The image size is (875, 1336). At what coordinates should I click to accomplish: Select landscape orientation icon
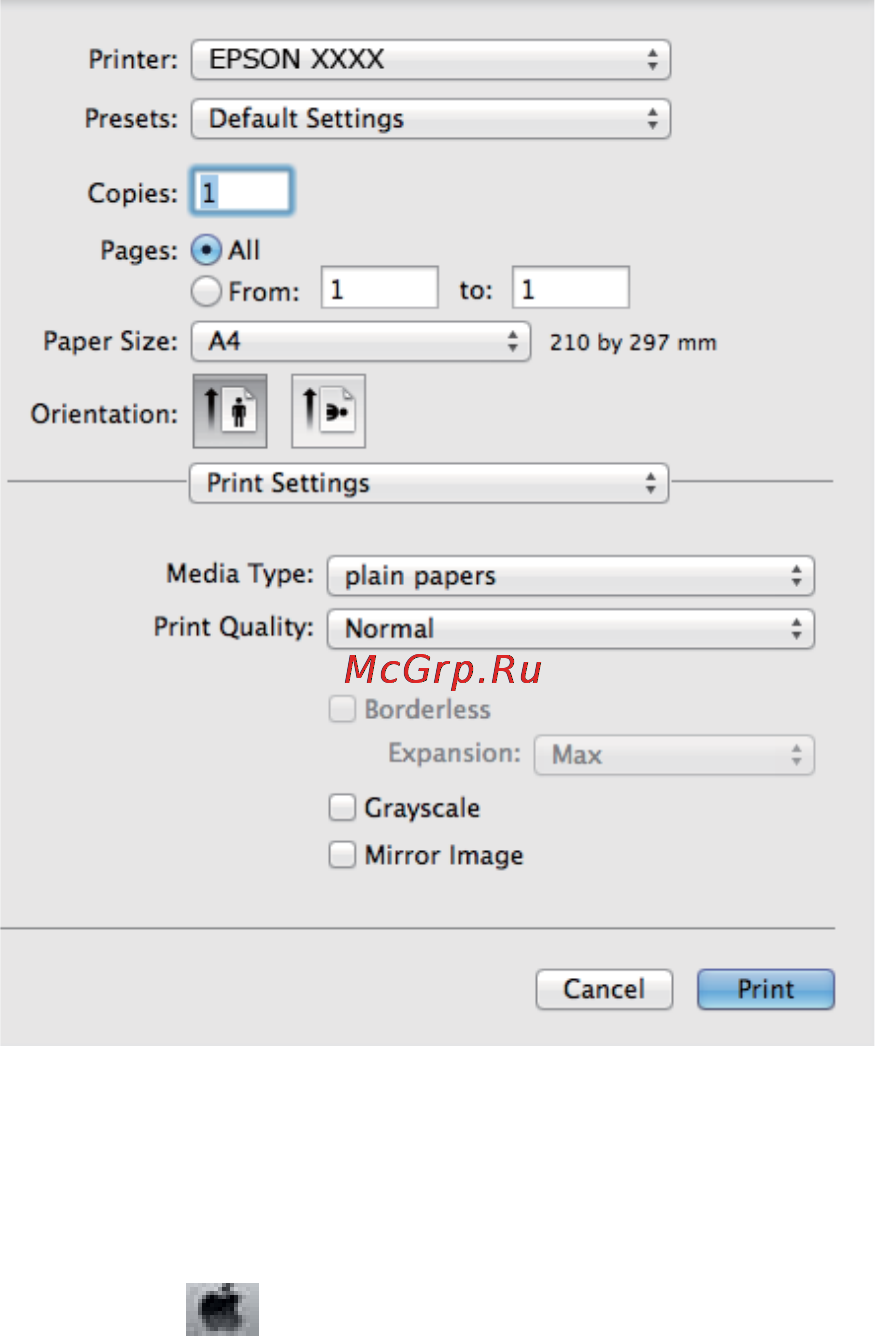point(327,410)
